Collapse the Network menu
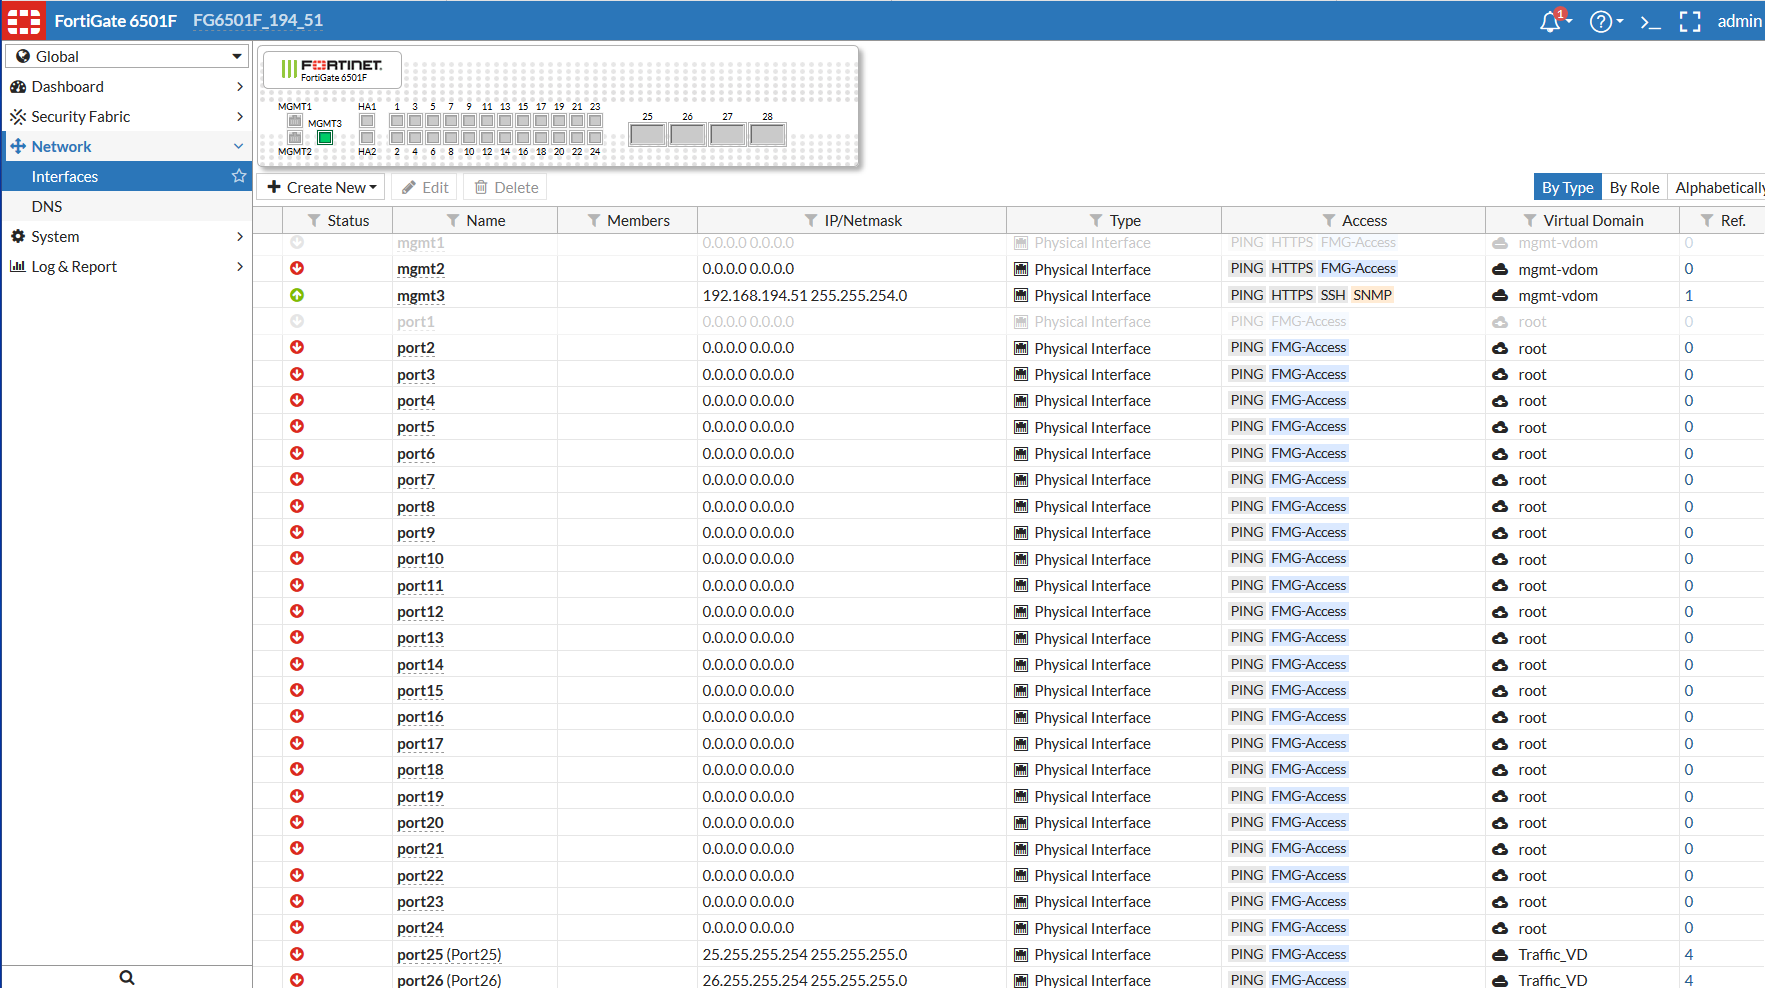Viewport: 1765px width, 988px height. pos(127,146)
